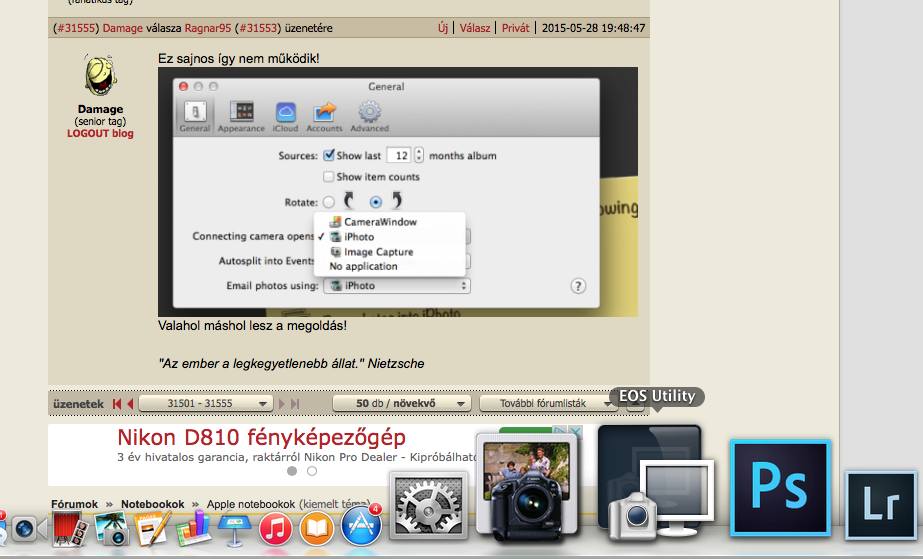Click the help question mark button
Image resolution: width=923 pixels, height=559 pixels.
coord(578,286)
